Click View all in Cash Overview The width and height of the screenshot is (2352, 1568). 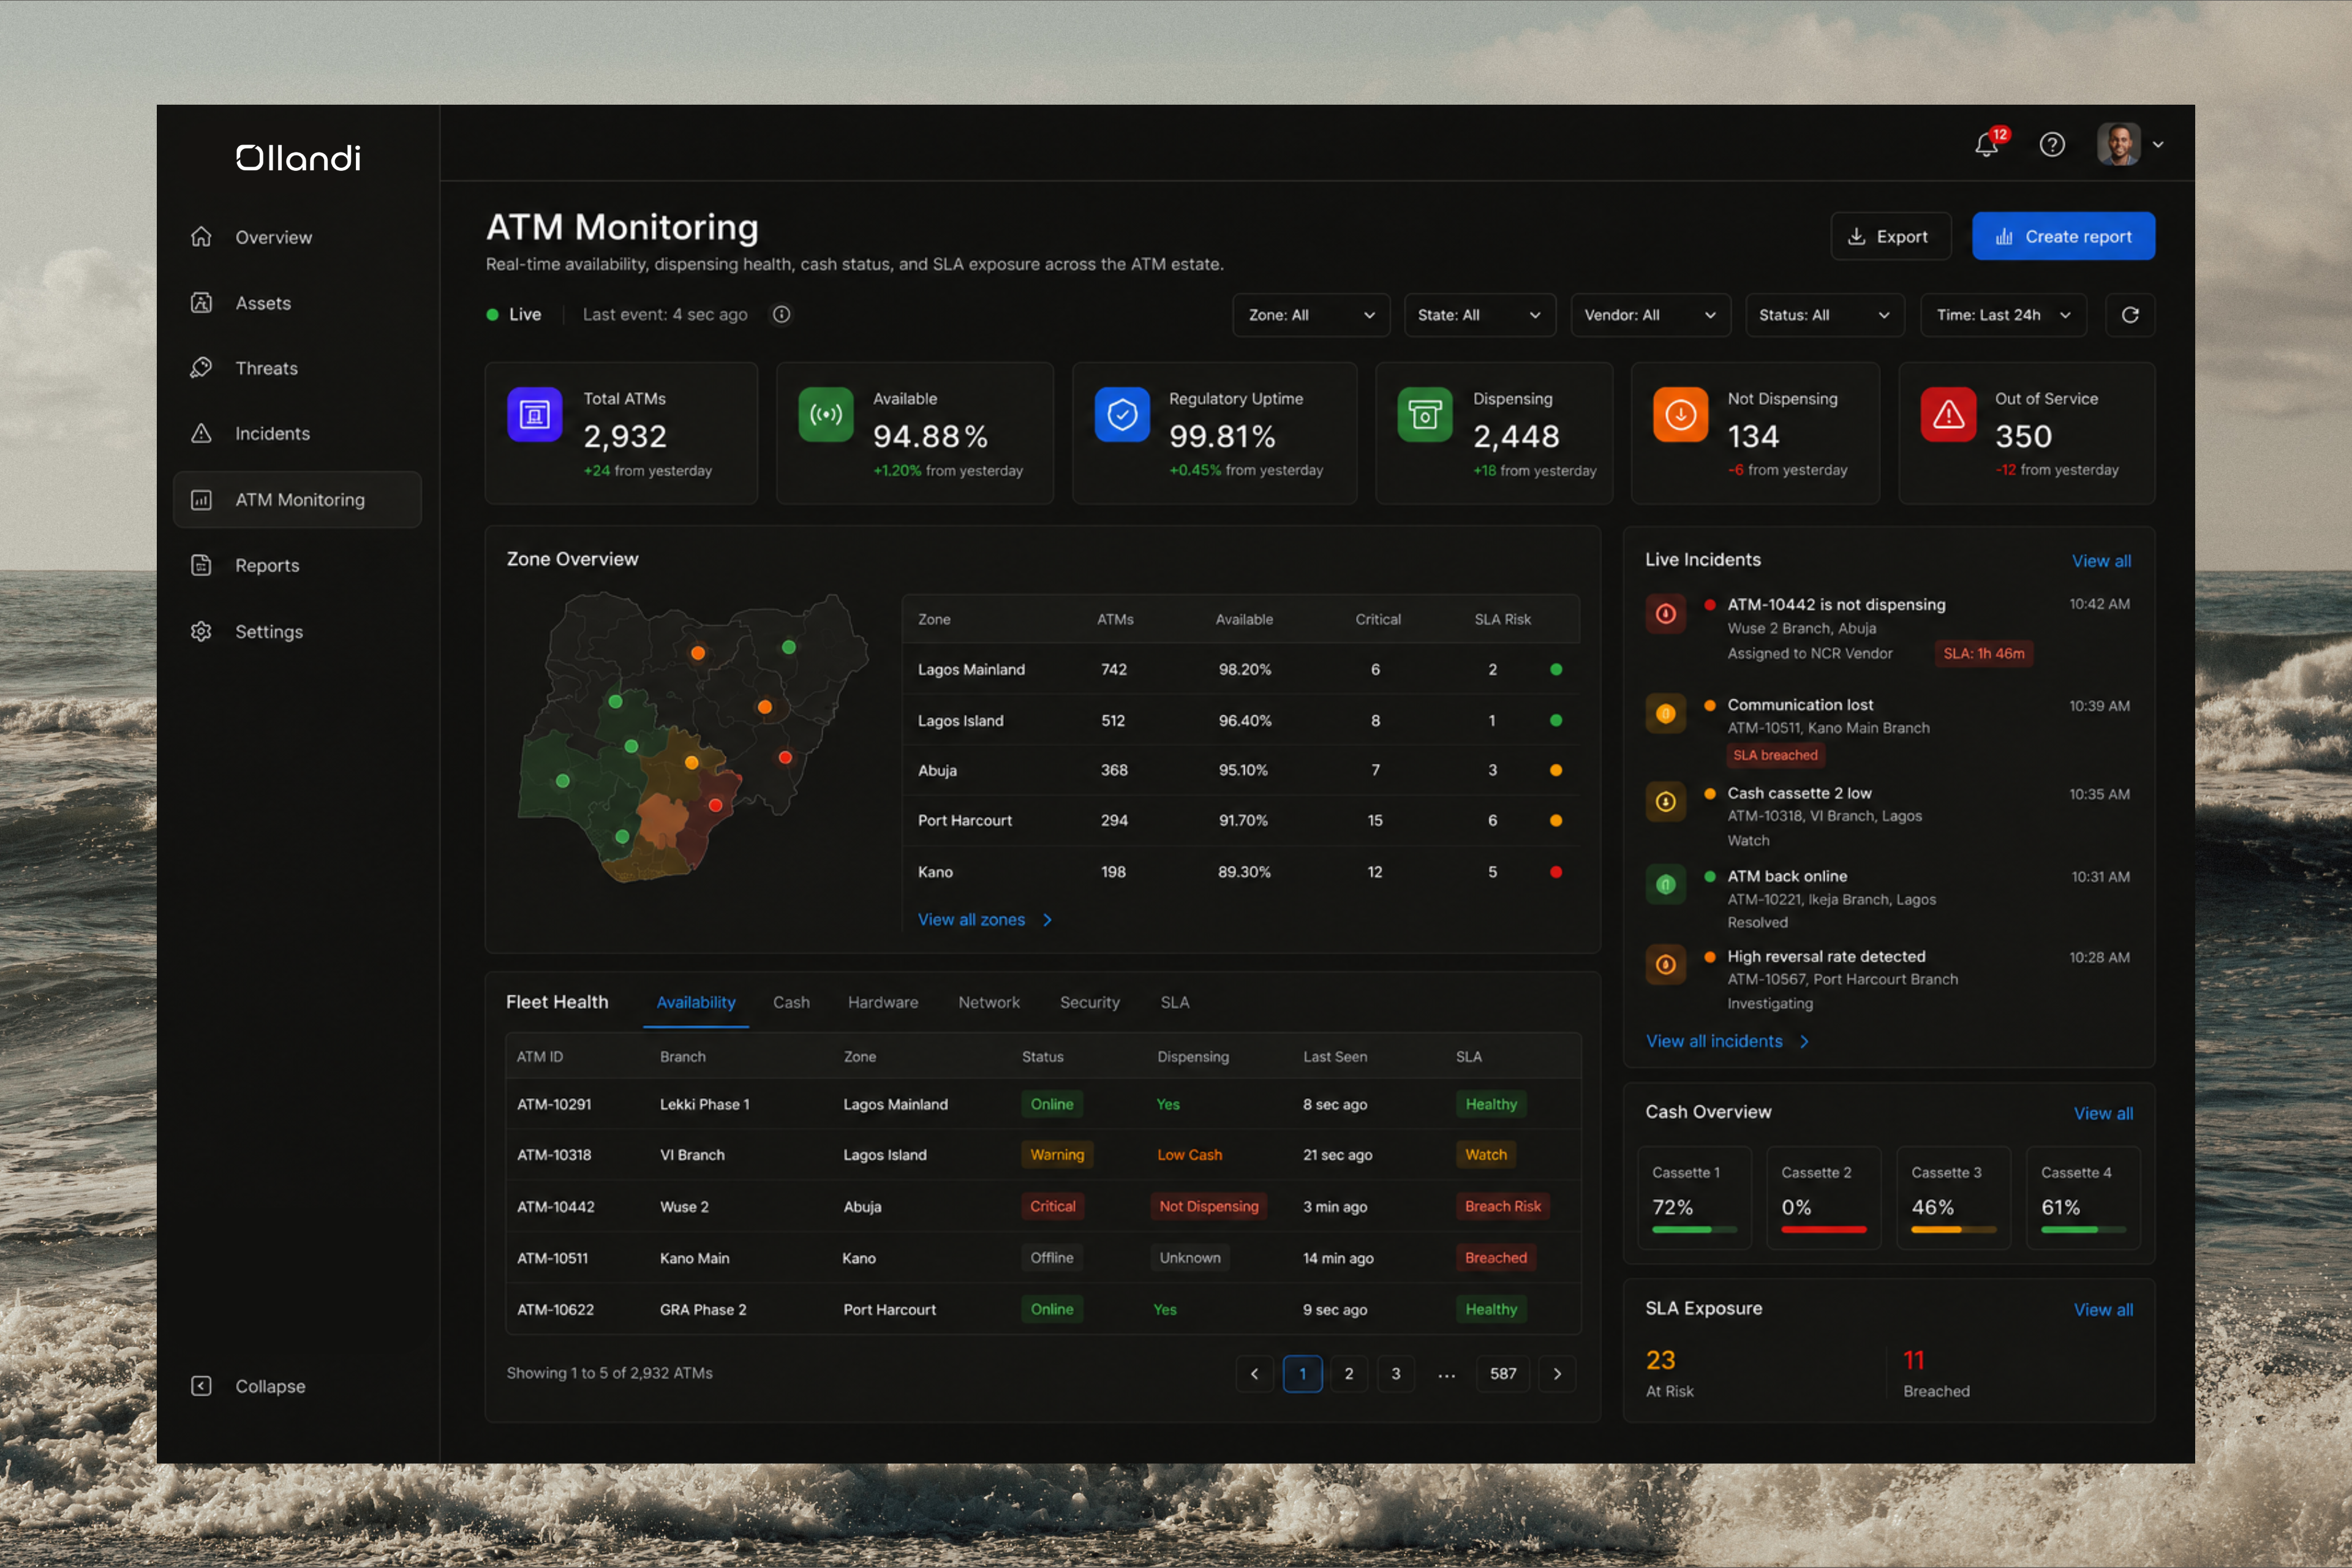coord(2103,1113)
